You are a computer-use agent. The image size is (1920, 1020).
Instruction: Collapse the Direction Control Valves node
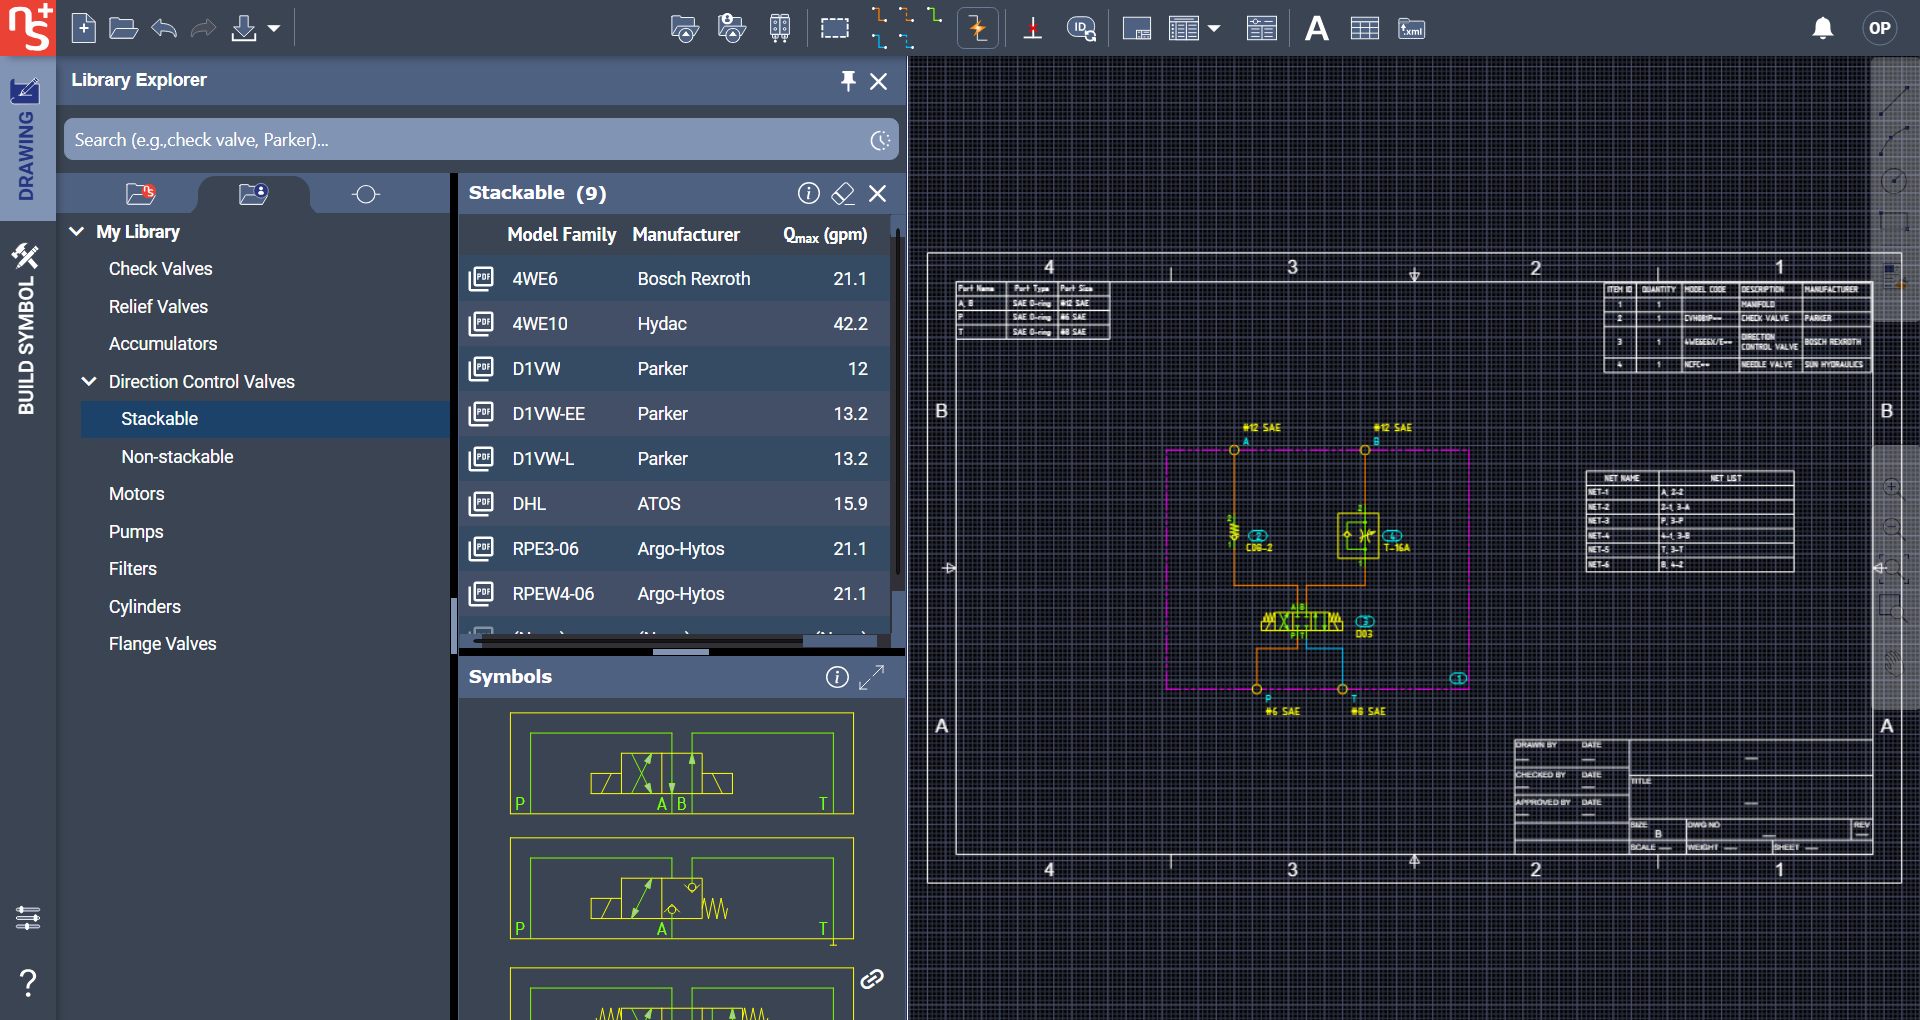89,382
